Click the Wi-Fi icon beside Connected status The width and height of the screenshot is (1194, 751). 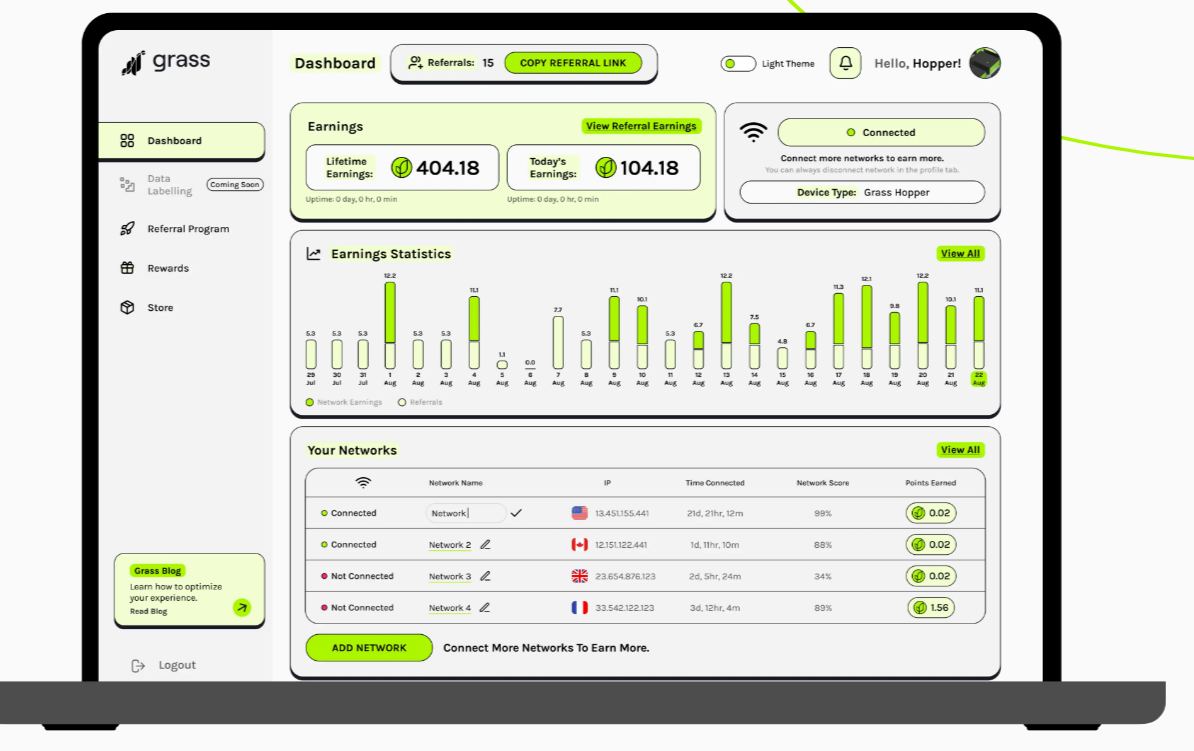pyautogui.click(x=753, y=132)
